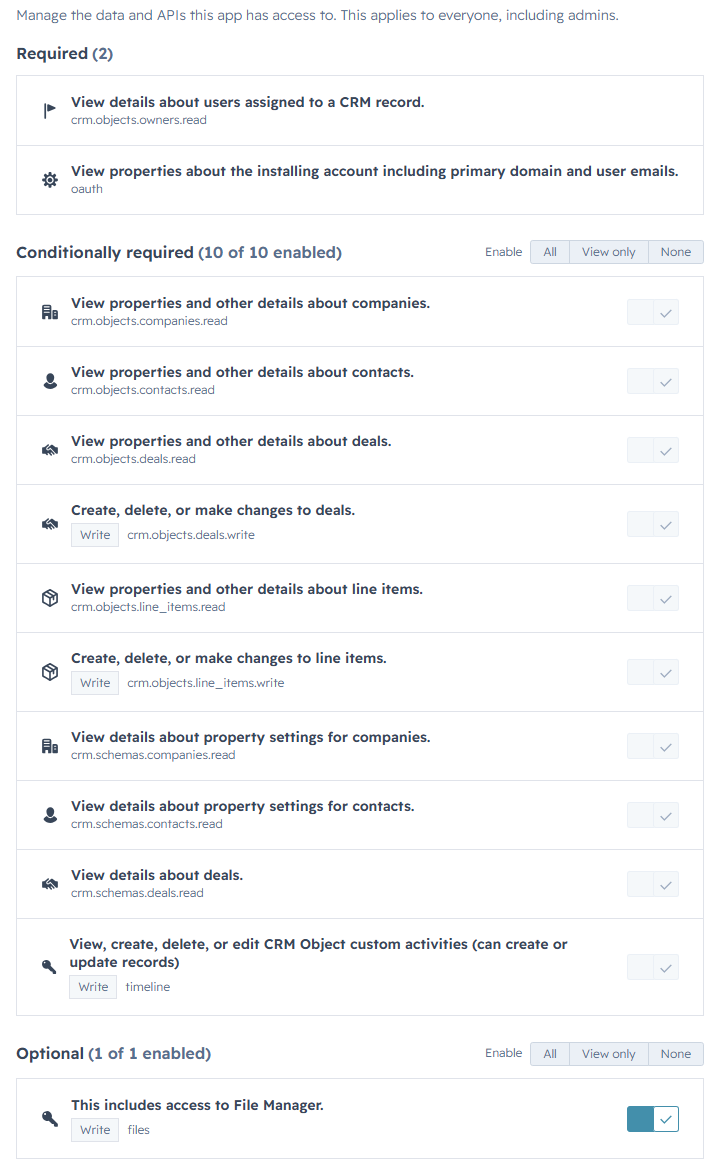Image resolution: width=722 pixels, height=1167 pixels.
Task: Click the person icon for contacts.read scope
Action: [x=50, y=381]
